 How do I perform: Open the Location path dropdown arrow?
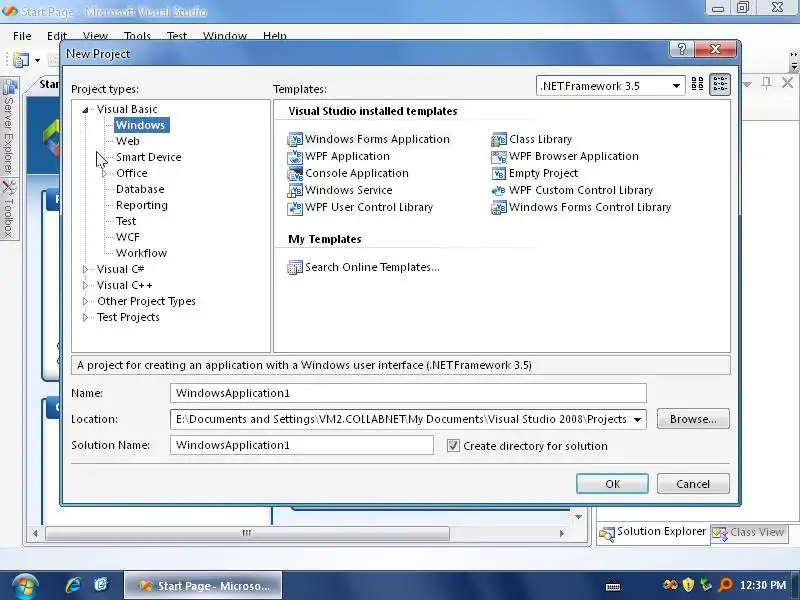pyautogui.click(x=637, y=419)
